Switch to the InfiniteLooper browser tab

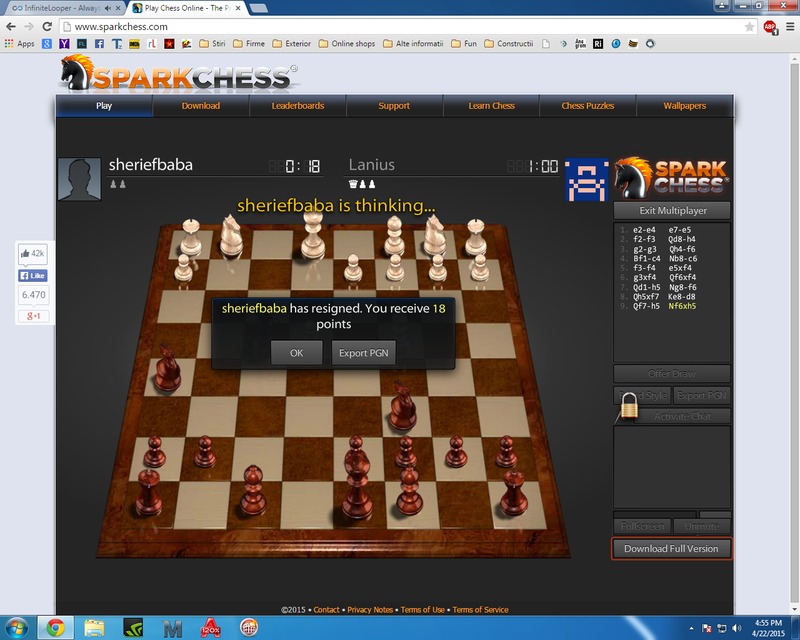[x=62, y=8]
